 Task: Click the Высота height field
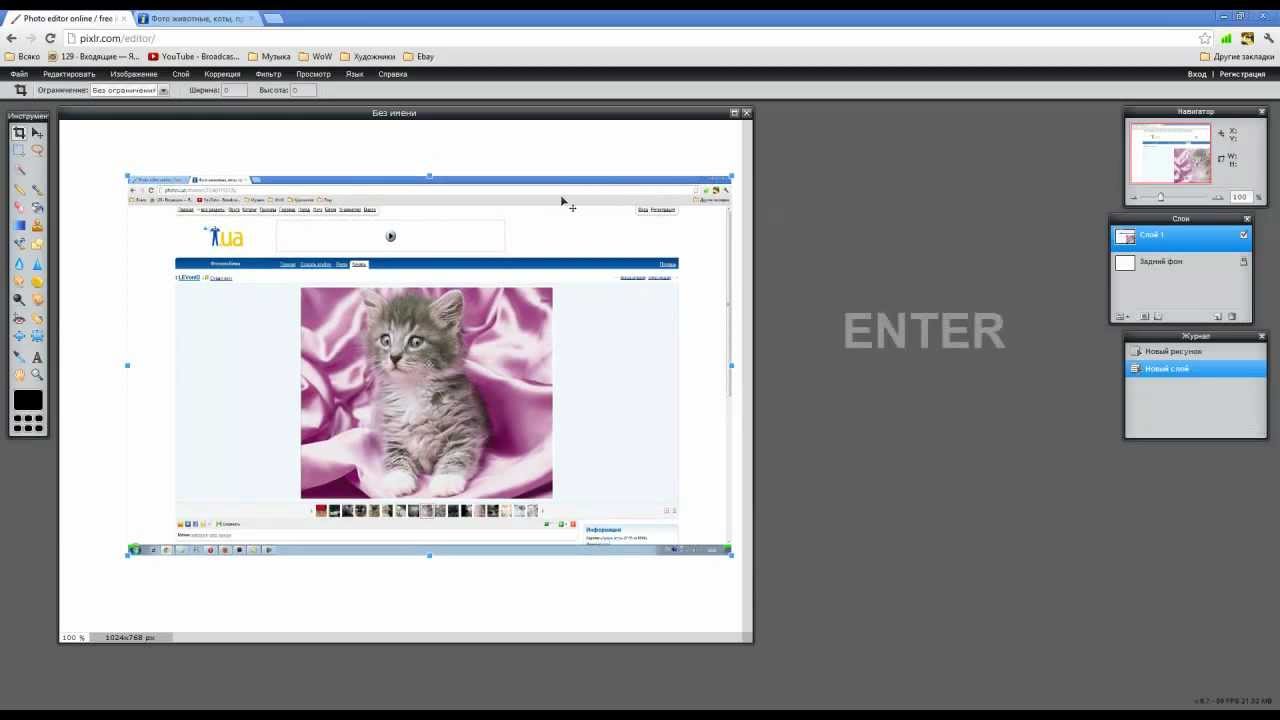click(304, 90)
